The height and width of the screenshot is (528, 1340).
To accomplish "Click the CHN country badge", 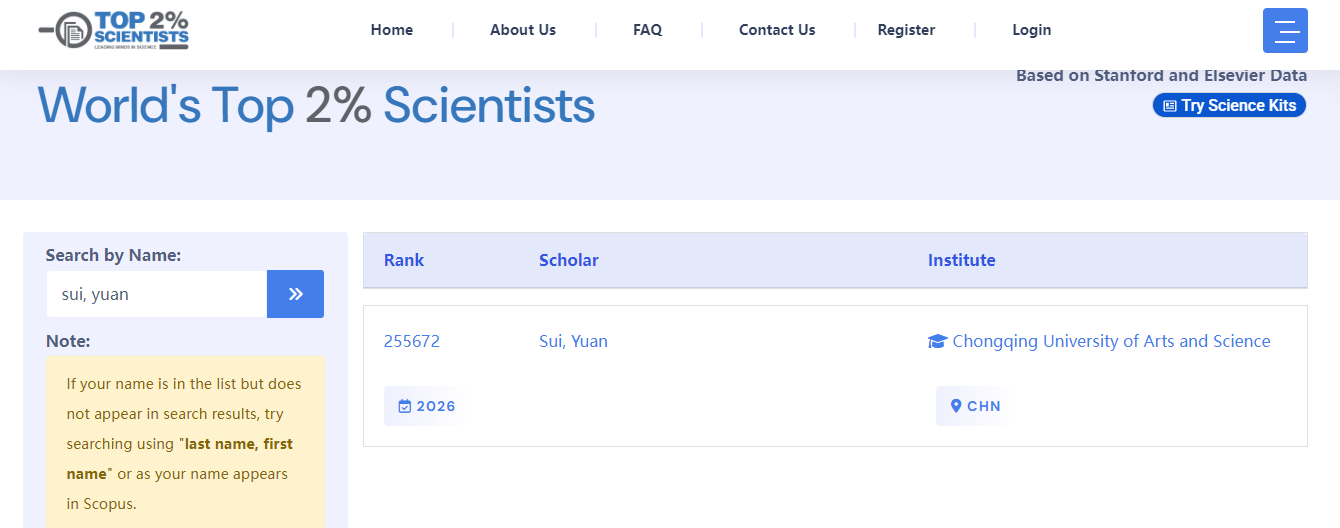I will 972,406.
